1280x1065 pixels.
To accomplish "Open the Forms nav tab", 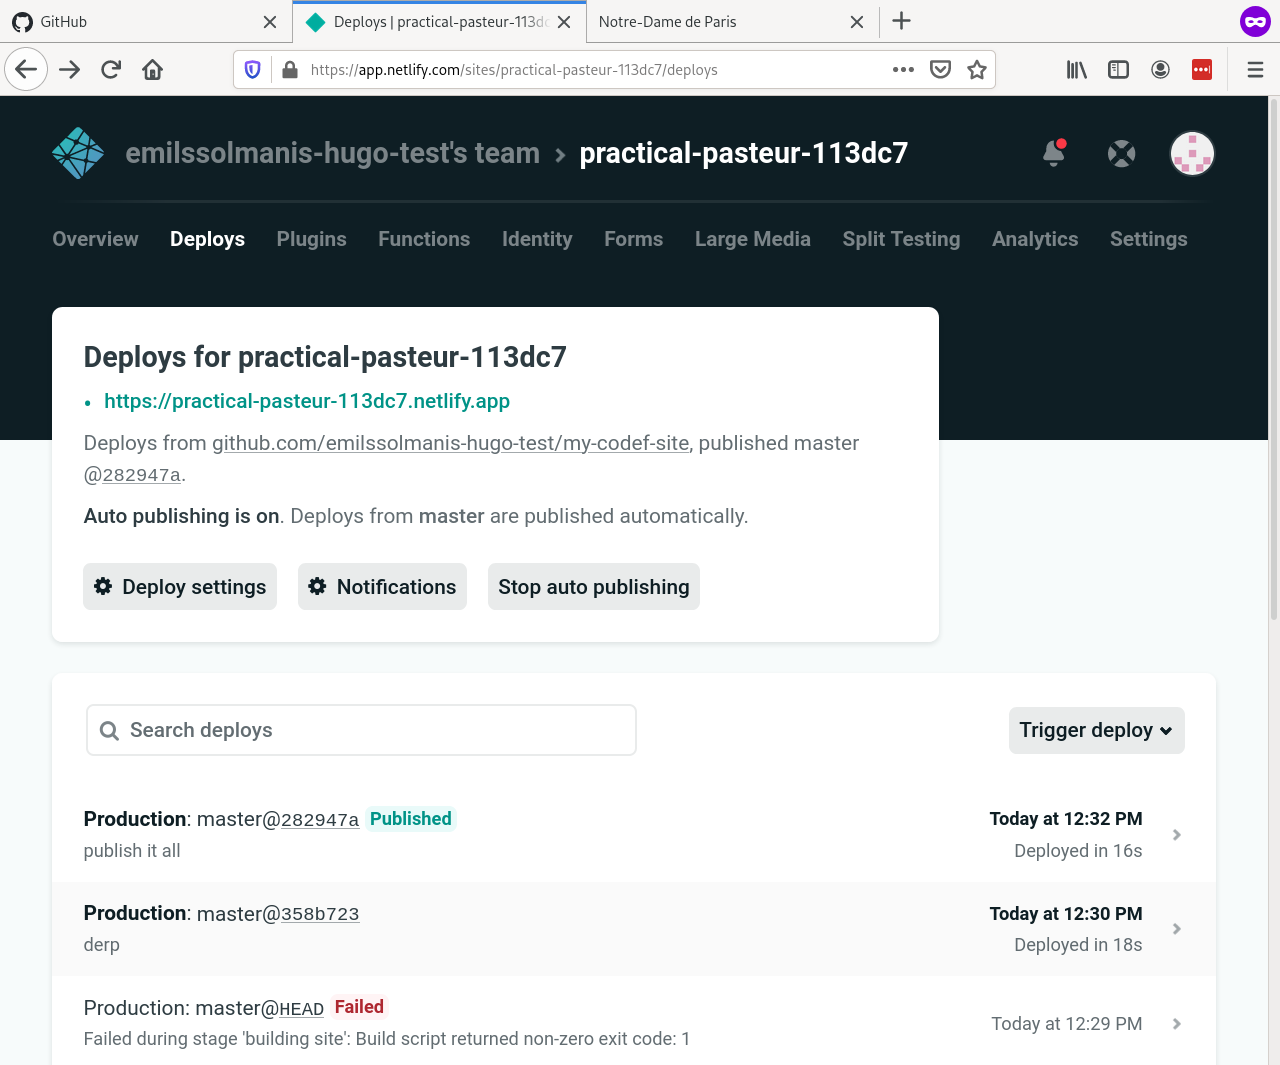I will tap(633, 239).
